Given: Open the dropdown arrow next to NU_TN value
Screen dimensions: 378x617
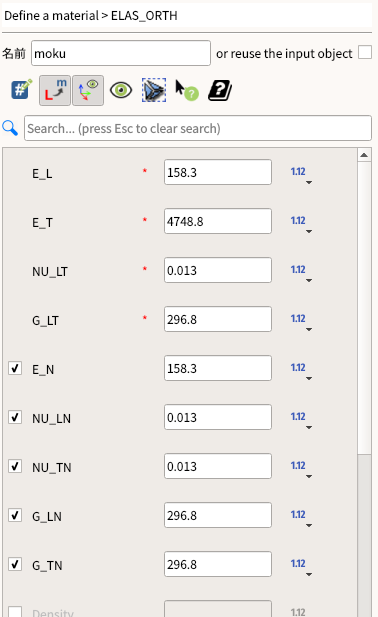Looking at the screenshot, I should pos(309,477).
